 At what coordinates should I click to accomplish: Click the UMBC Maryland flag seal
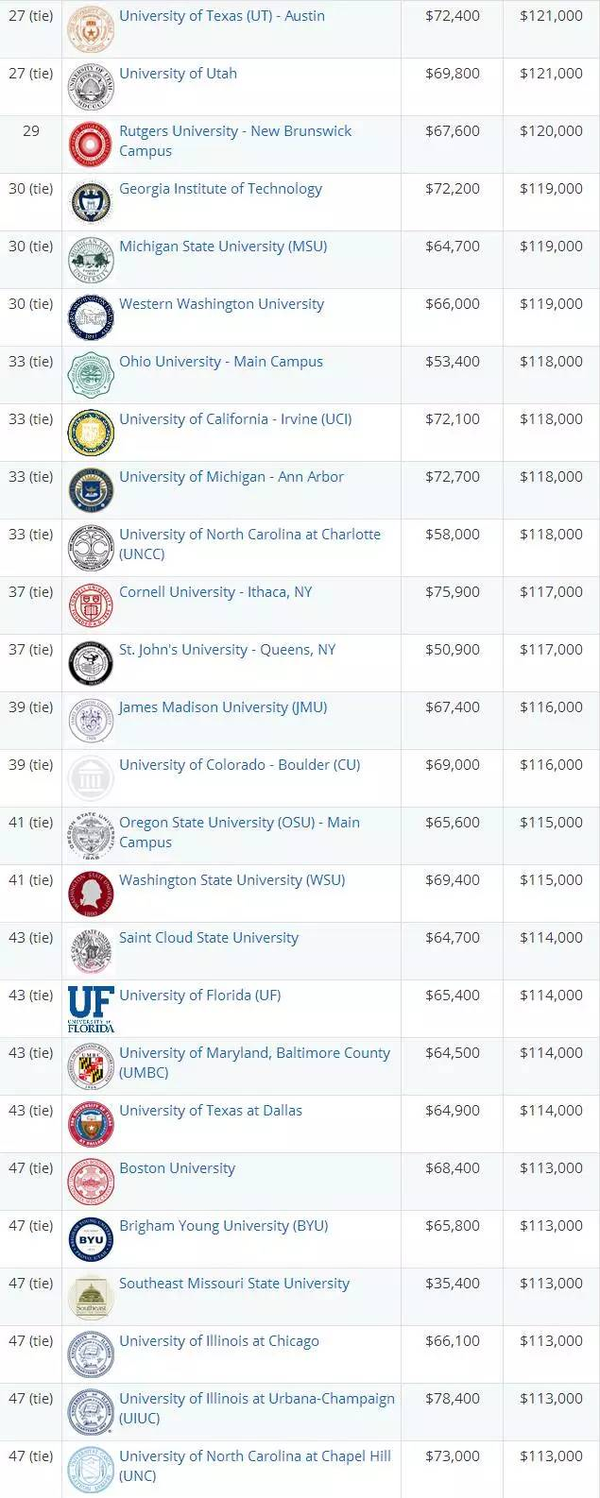pyautogui.click(x=91, y=1066)
